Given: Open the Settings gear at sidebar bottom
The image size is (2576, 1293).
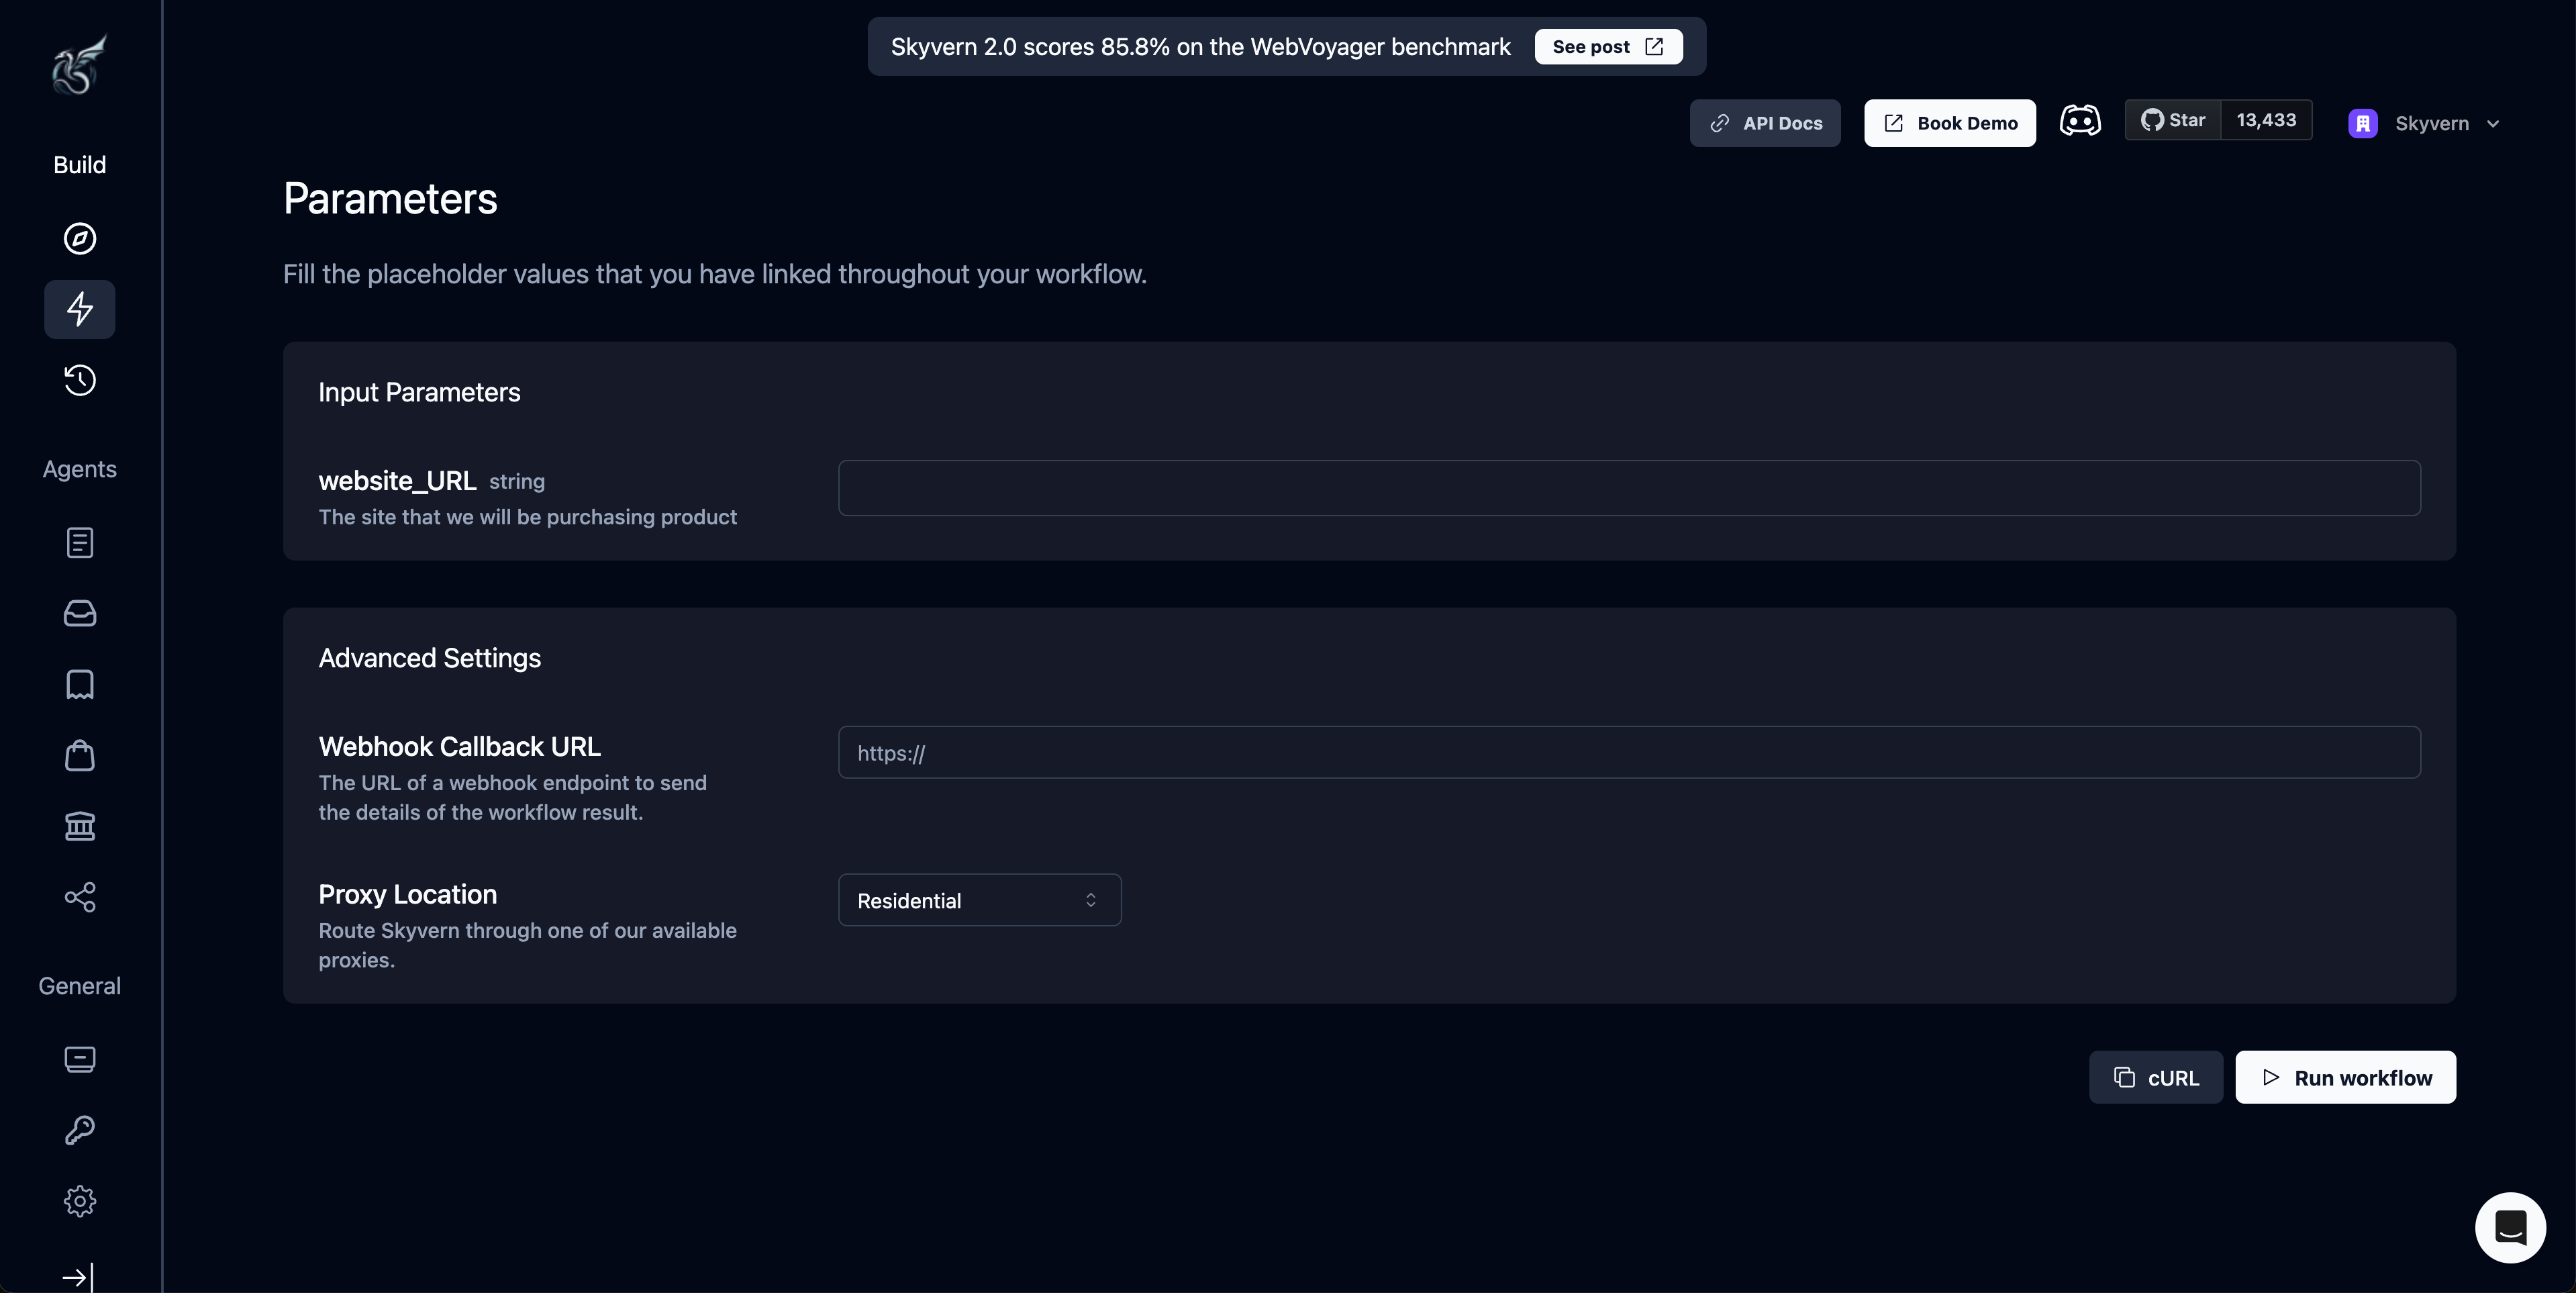Looking at the screenshot, I should click(79, 1201).
